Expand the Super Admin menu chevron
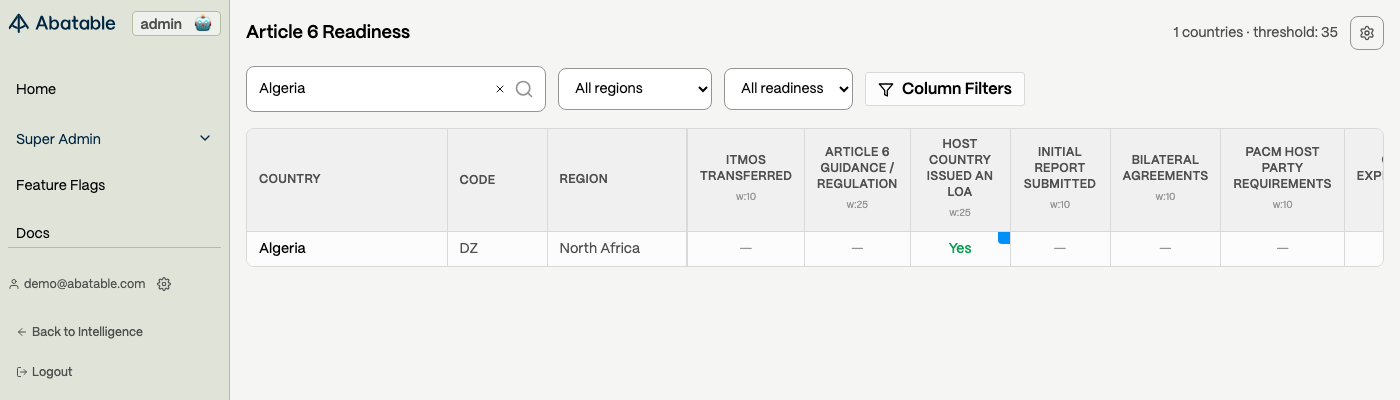The width and height of the screenshot is (1400, 400). (x=205, y=139)
